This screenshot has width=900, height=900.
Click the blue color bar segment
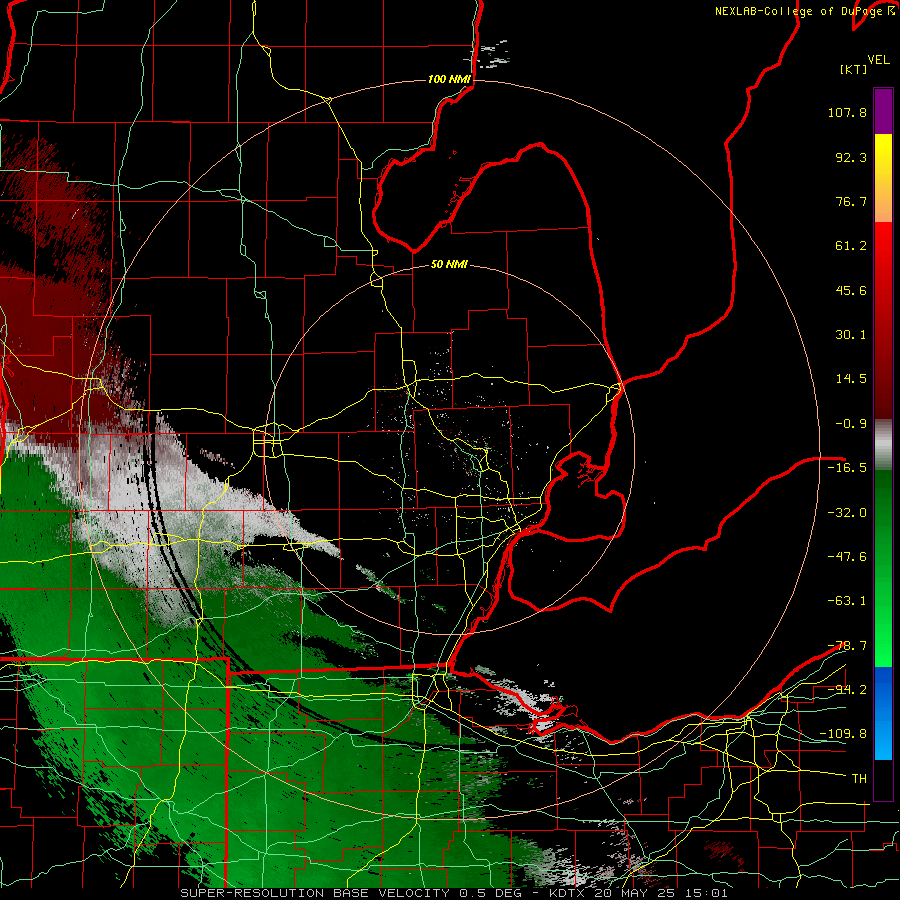point(883,713)
